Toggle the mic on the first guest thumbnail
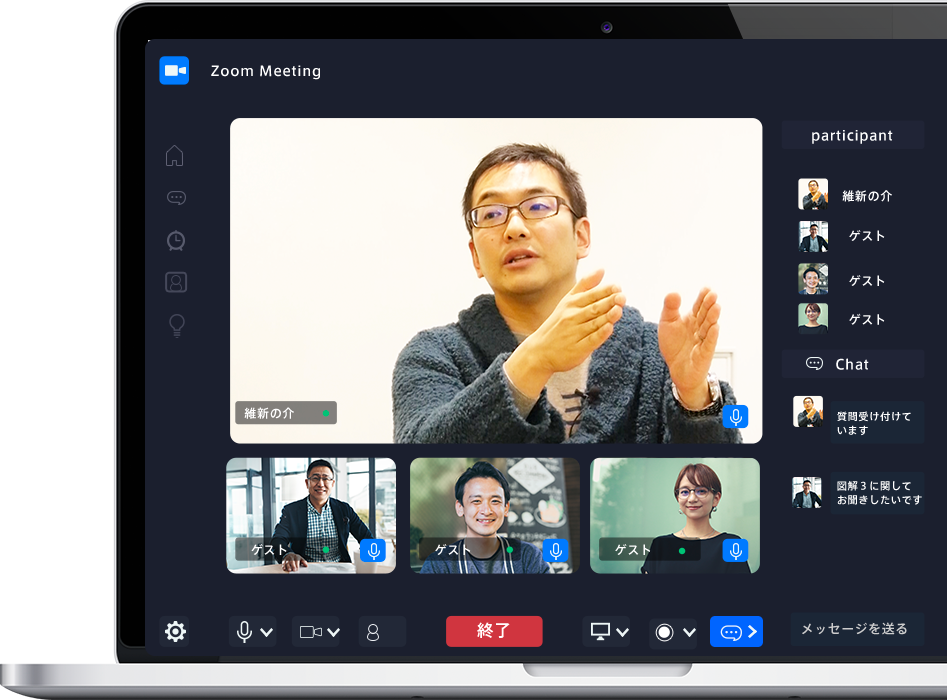Screen dimensions: 947x700 (x=373, y=550)
